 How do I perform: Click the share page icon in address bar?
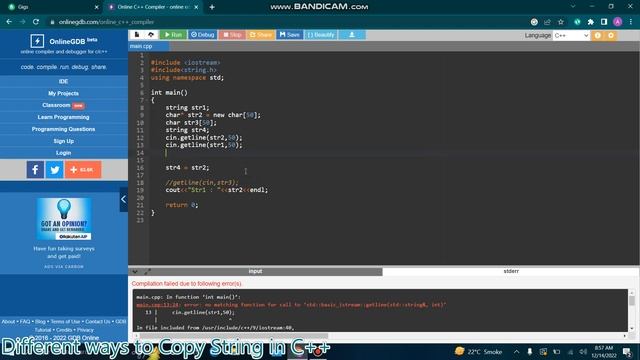click(x=547, y=22)
